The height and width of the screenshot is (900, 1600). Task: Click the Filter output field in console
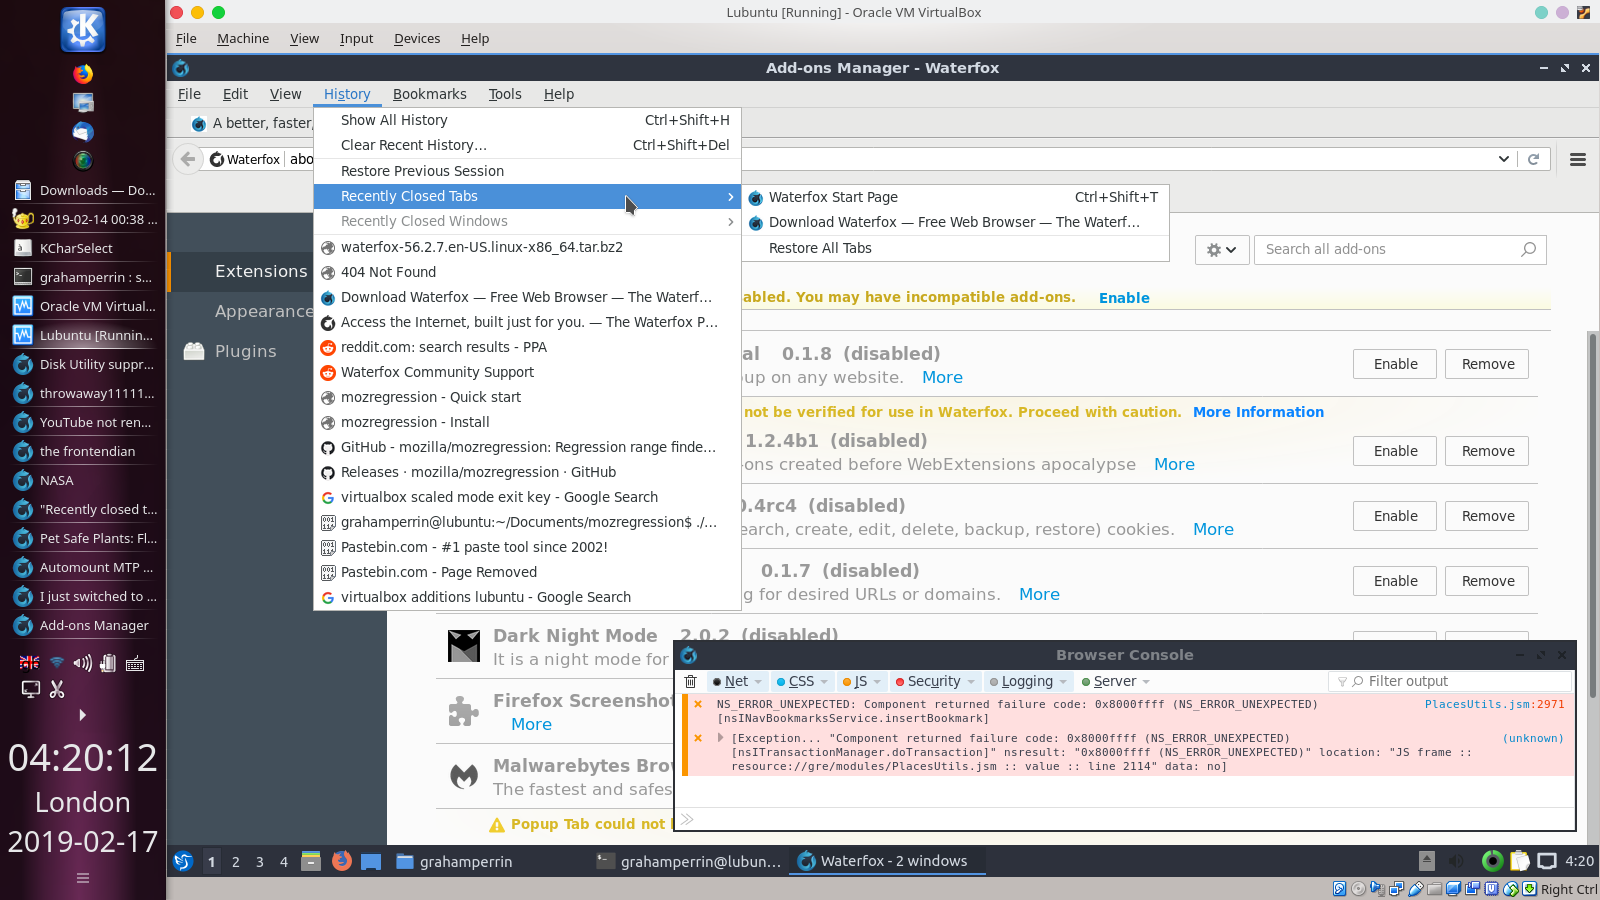pyautogui.click(x=1450, y=681)
